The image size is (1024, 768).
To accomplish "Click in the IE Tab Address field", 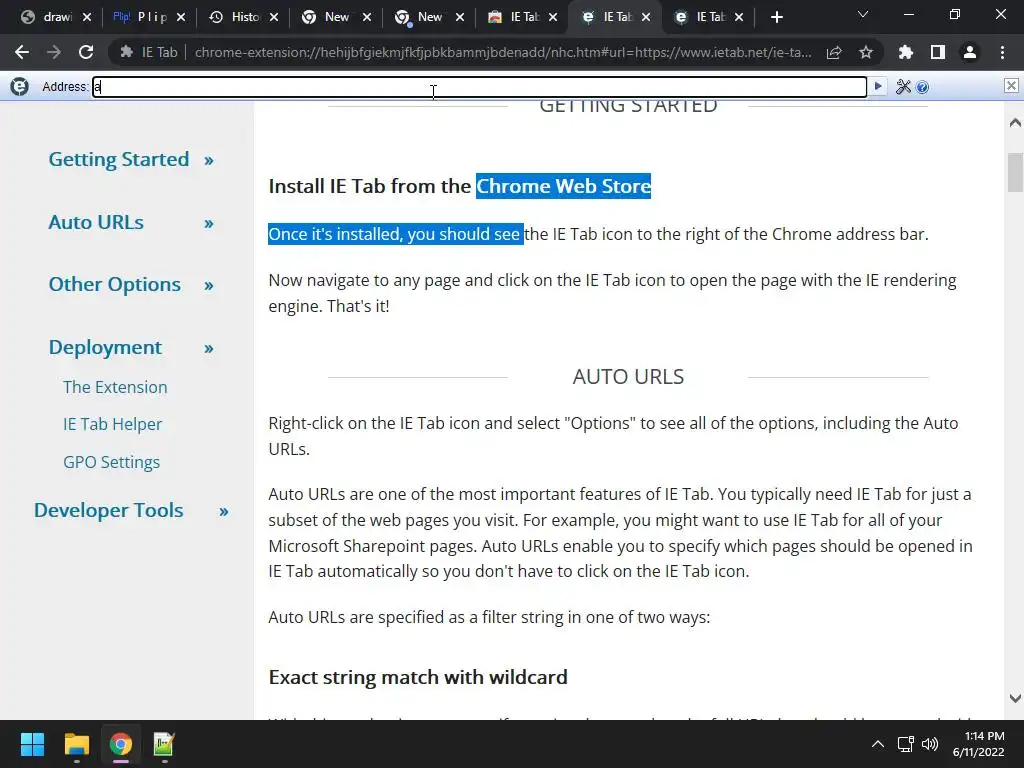I will (x=480, y=86).
